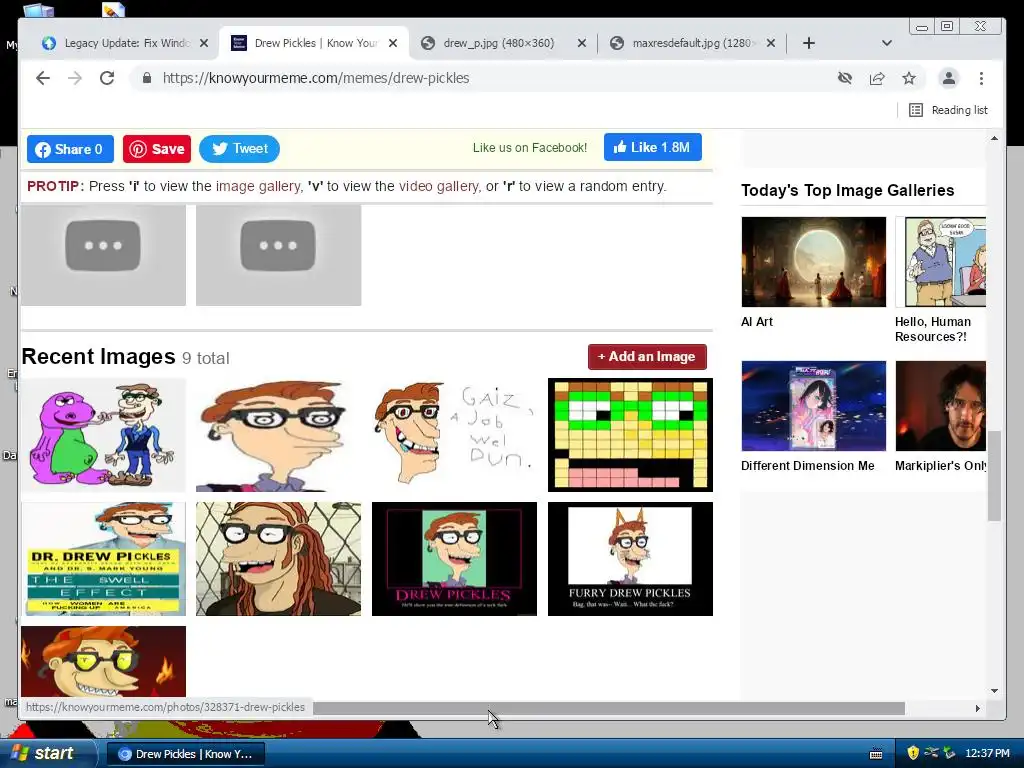Close the Legacy Update tab
The width and height of the screenshot is (1024, 768).
pos(204,43)
